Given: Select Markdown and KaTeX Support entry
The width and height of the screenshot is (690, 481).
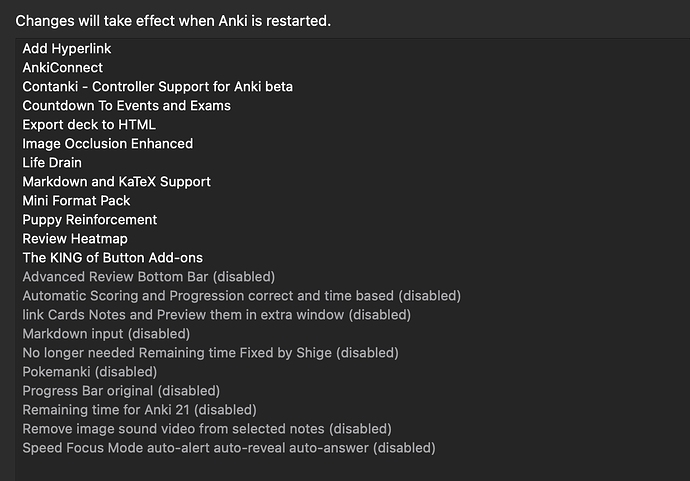Looking at the screenshot, I should tap(116, 182).
